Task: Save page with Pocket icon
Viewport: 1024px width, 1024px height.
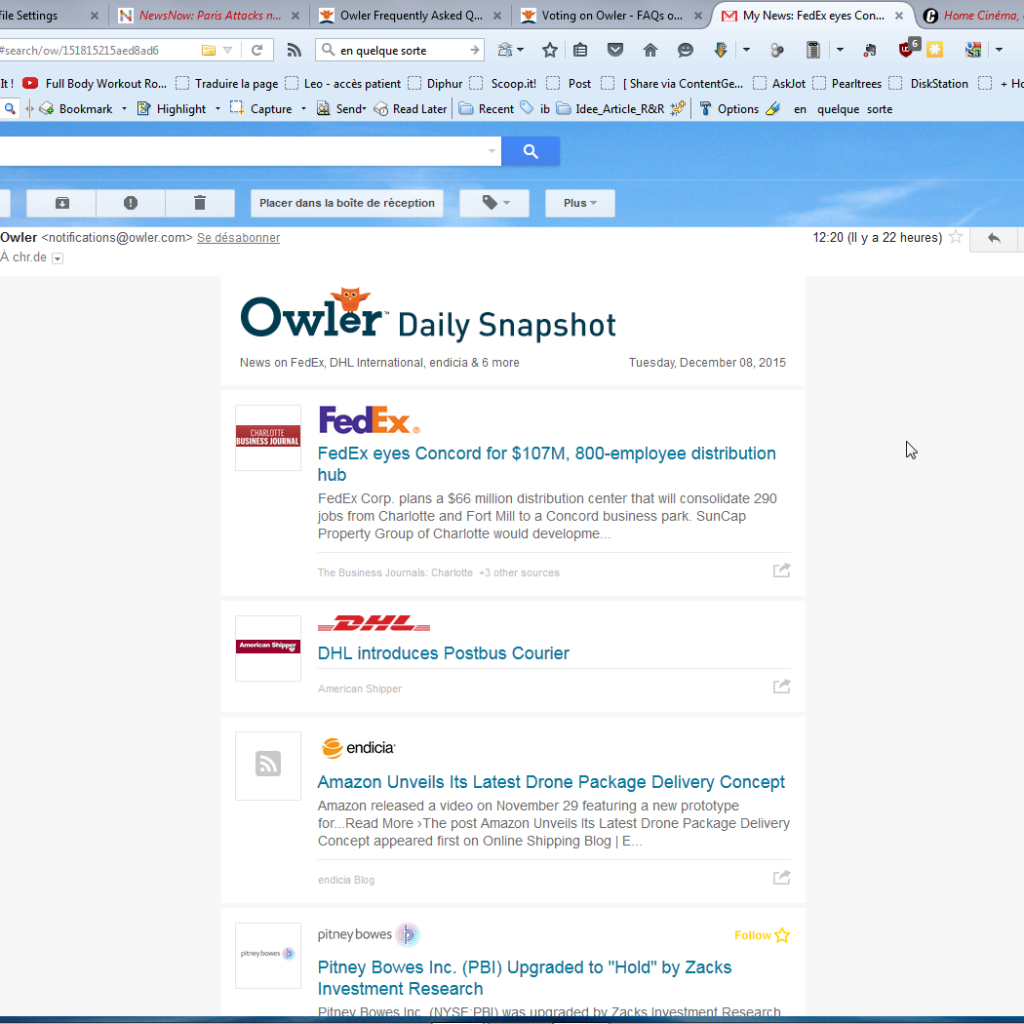Action: click(615, 50)
